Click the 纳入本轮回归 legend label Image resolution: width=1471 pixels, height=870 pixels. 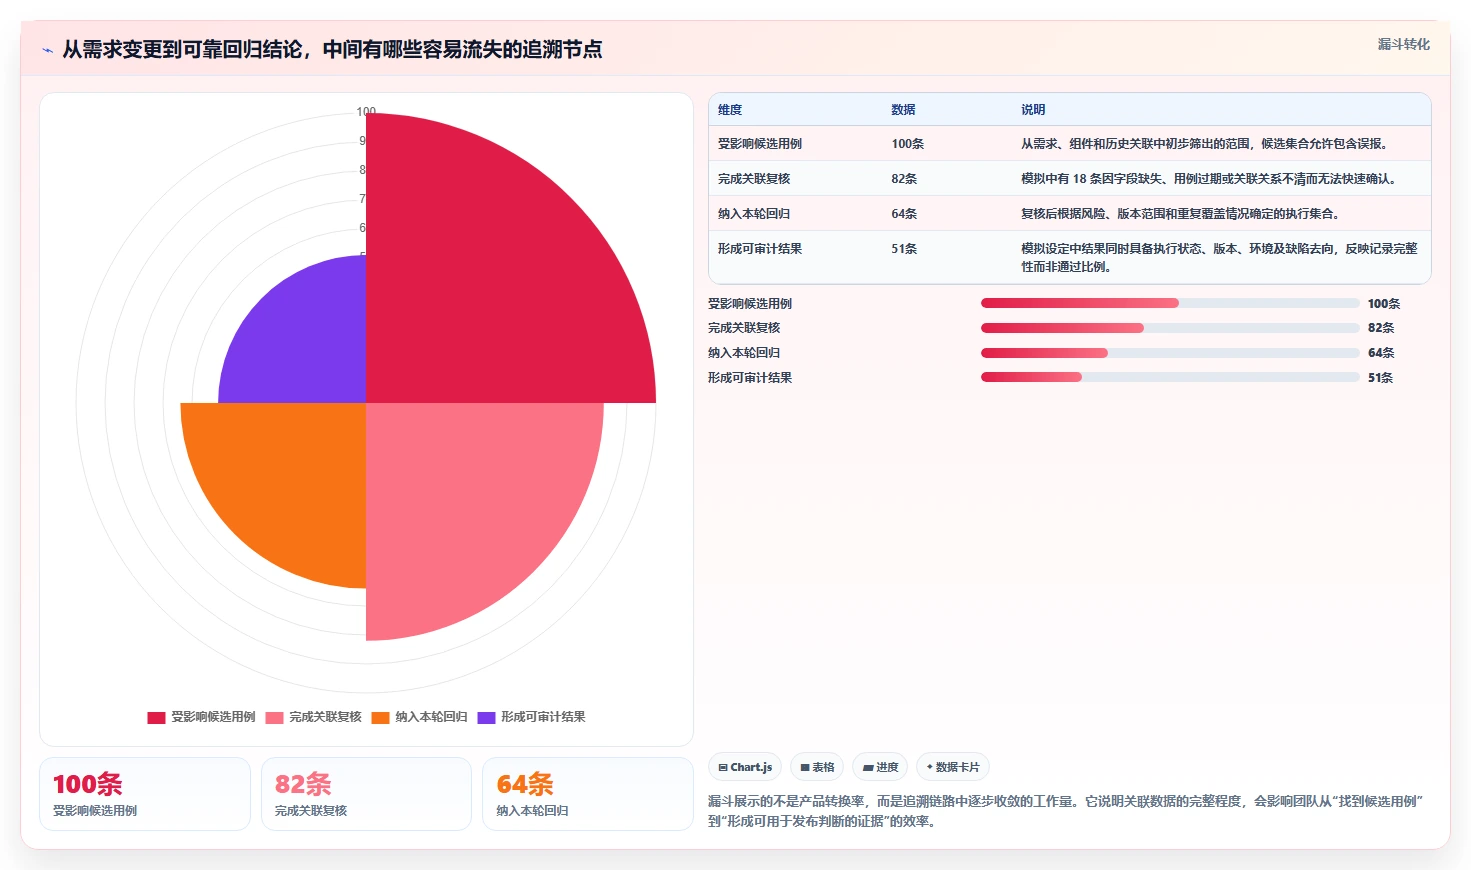pos(431,717)
